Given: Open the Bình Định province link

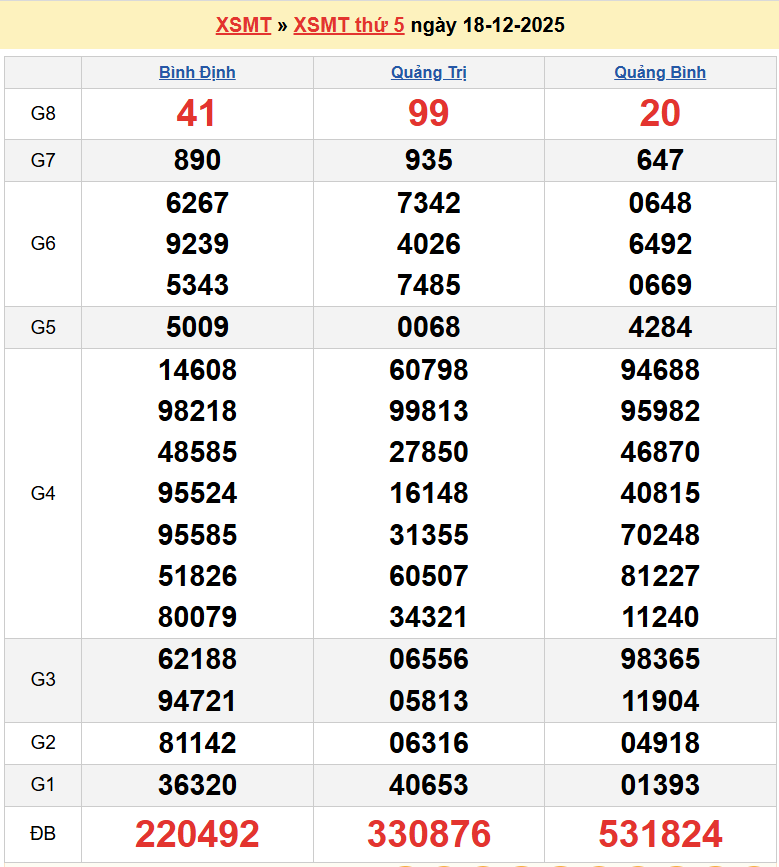Looking at the screenshot, I should coord(197,72).
